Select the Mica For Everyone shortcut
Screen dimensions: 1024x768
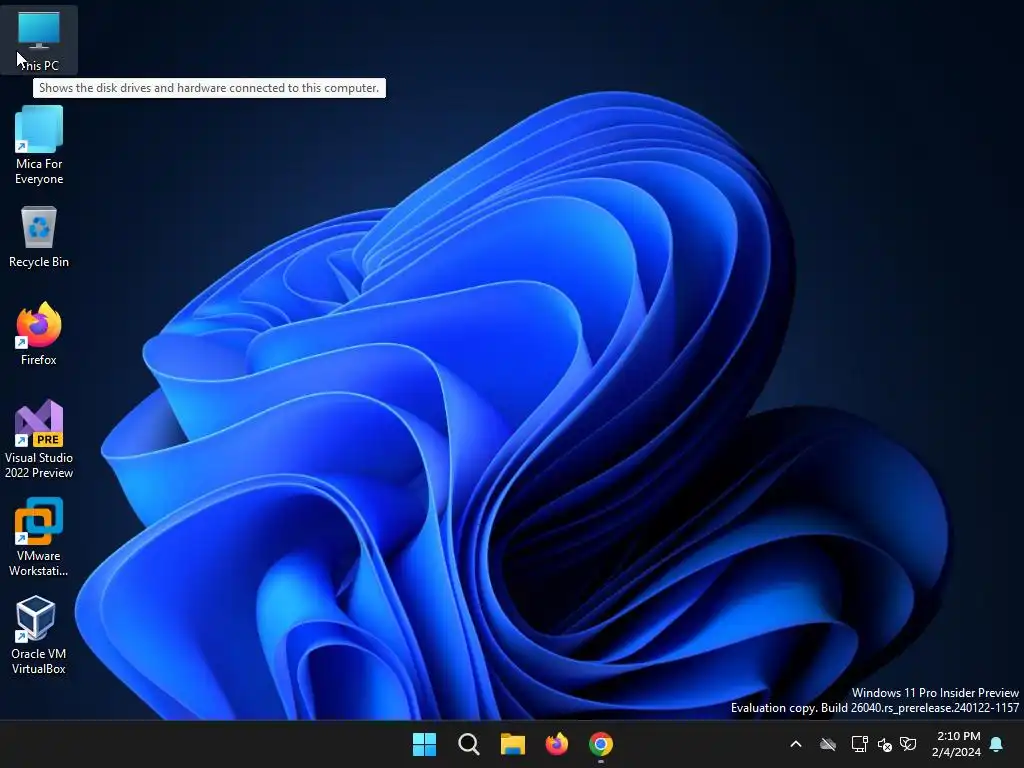point(39,146)
